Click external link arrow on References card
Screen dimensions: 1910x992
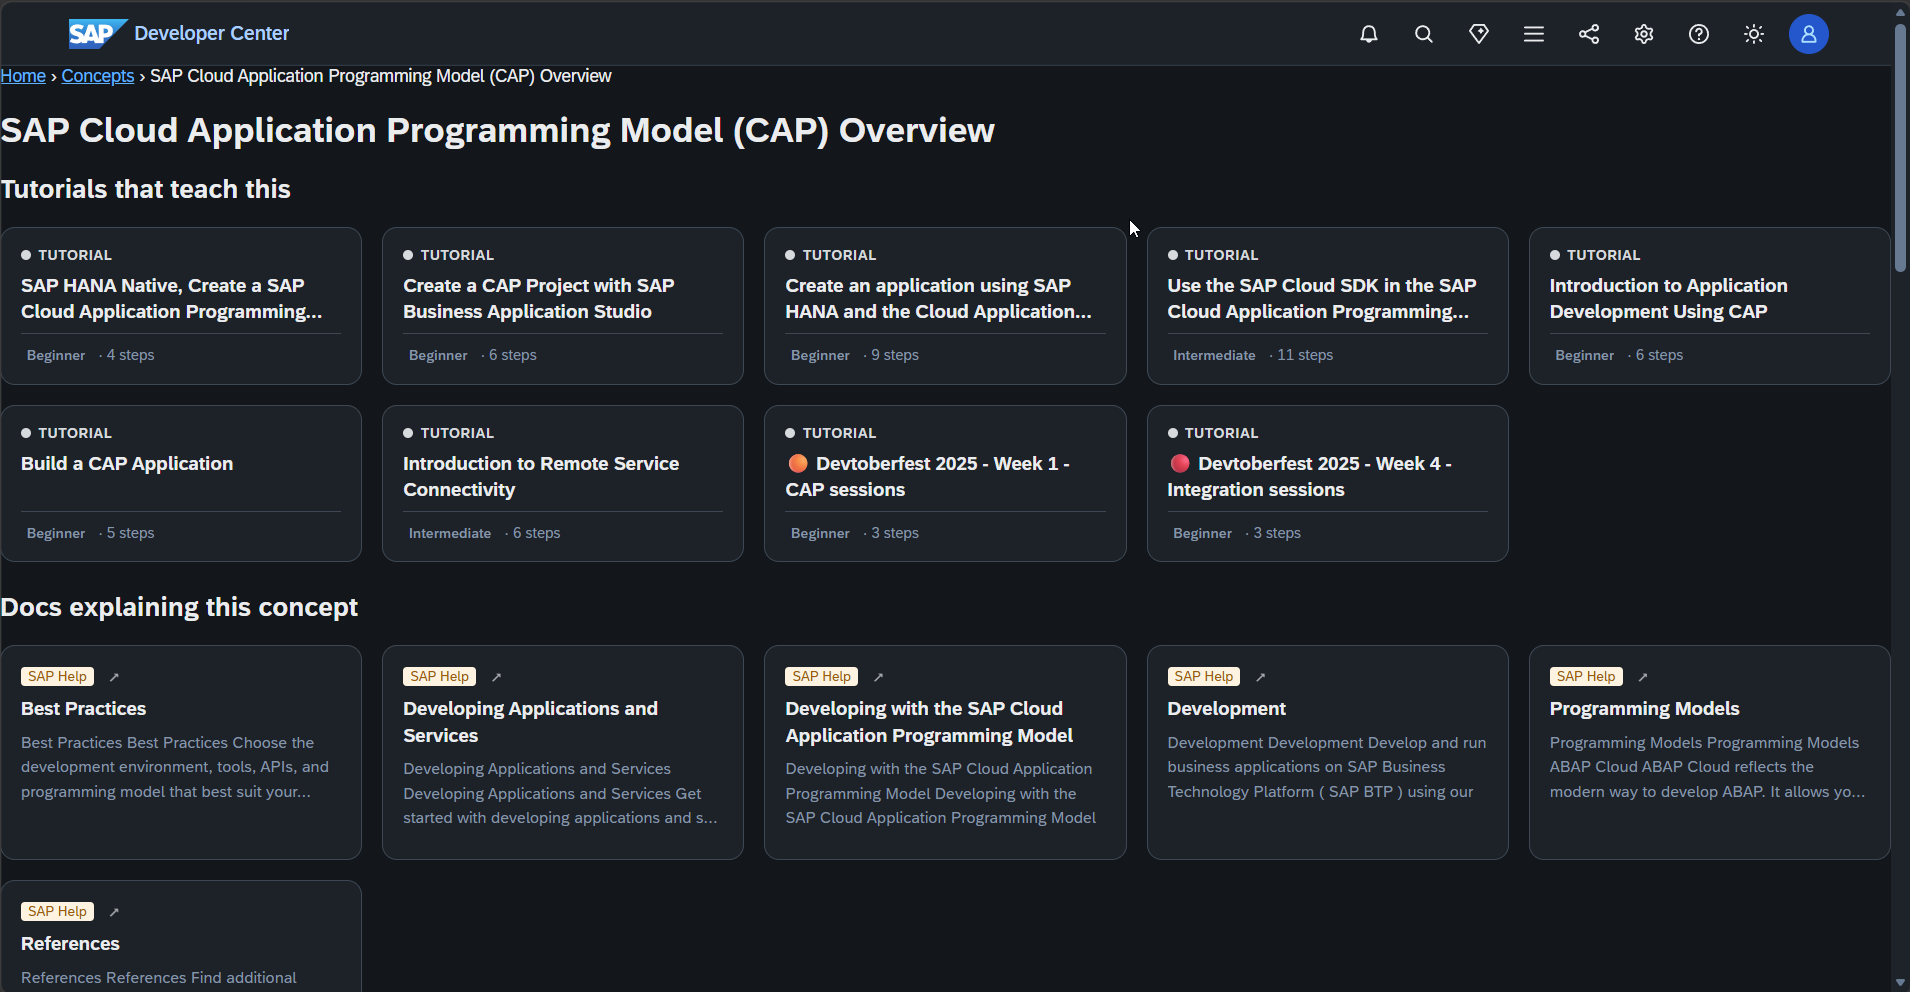click(114, 912)
